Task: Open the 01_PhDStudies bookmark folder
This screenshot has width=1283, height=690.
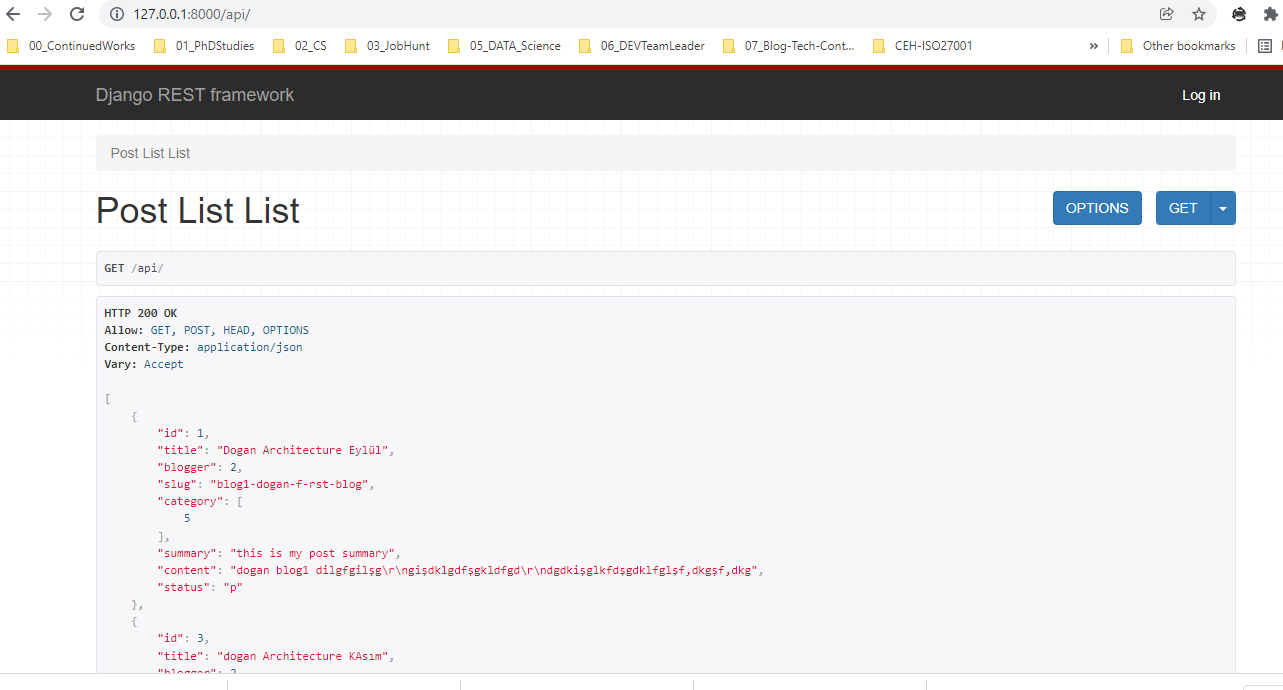Action: 204,46
